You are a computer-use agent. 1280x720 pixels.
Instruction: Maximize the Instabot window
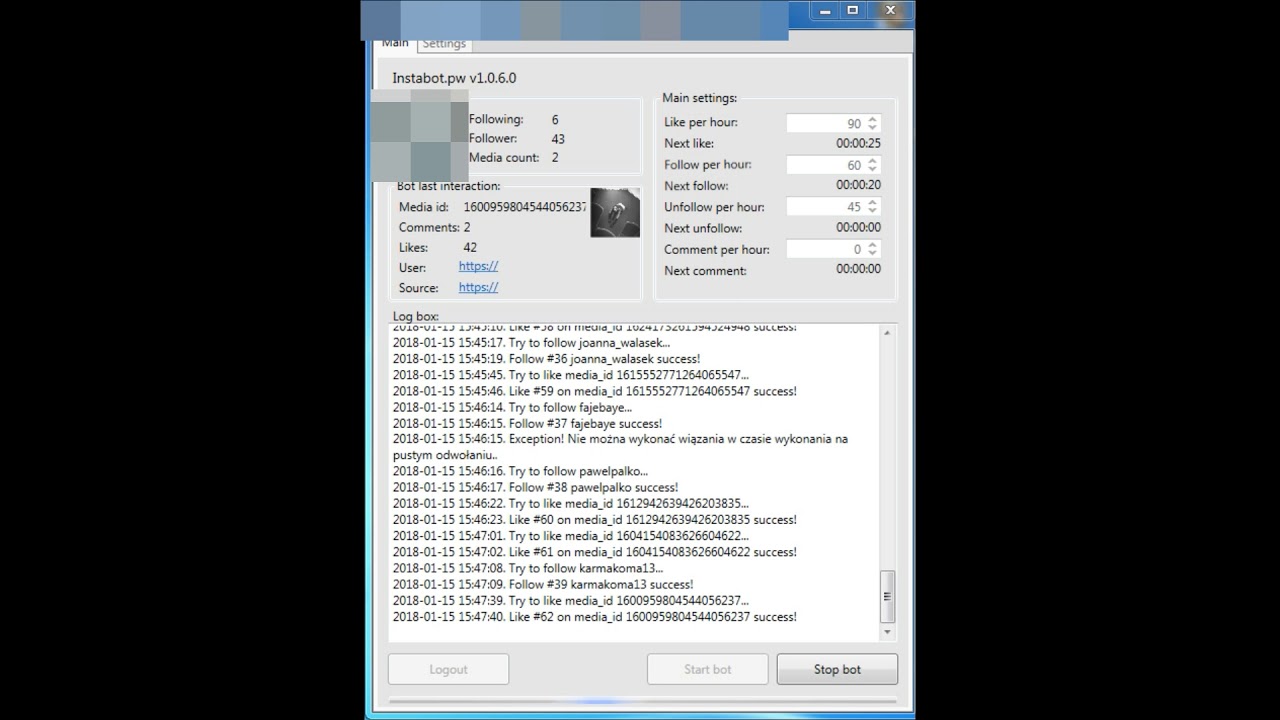[x=853, y=11]
